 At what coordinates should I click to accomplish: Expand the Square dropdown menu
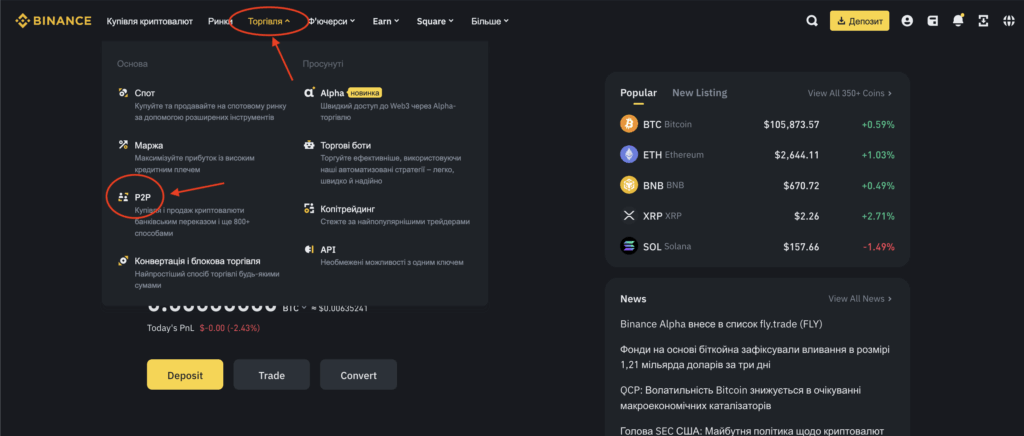coord(435,20)
